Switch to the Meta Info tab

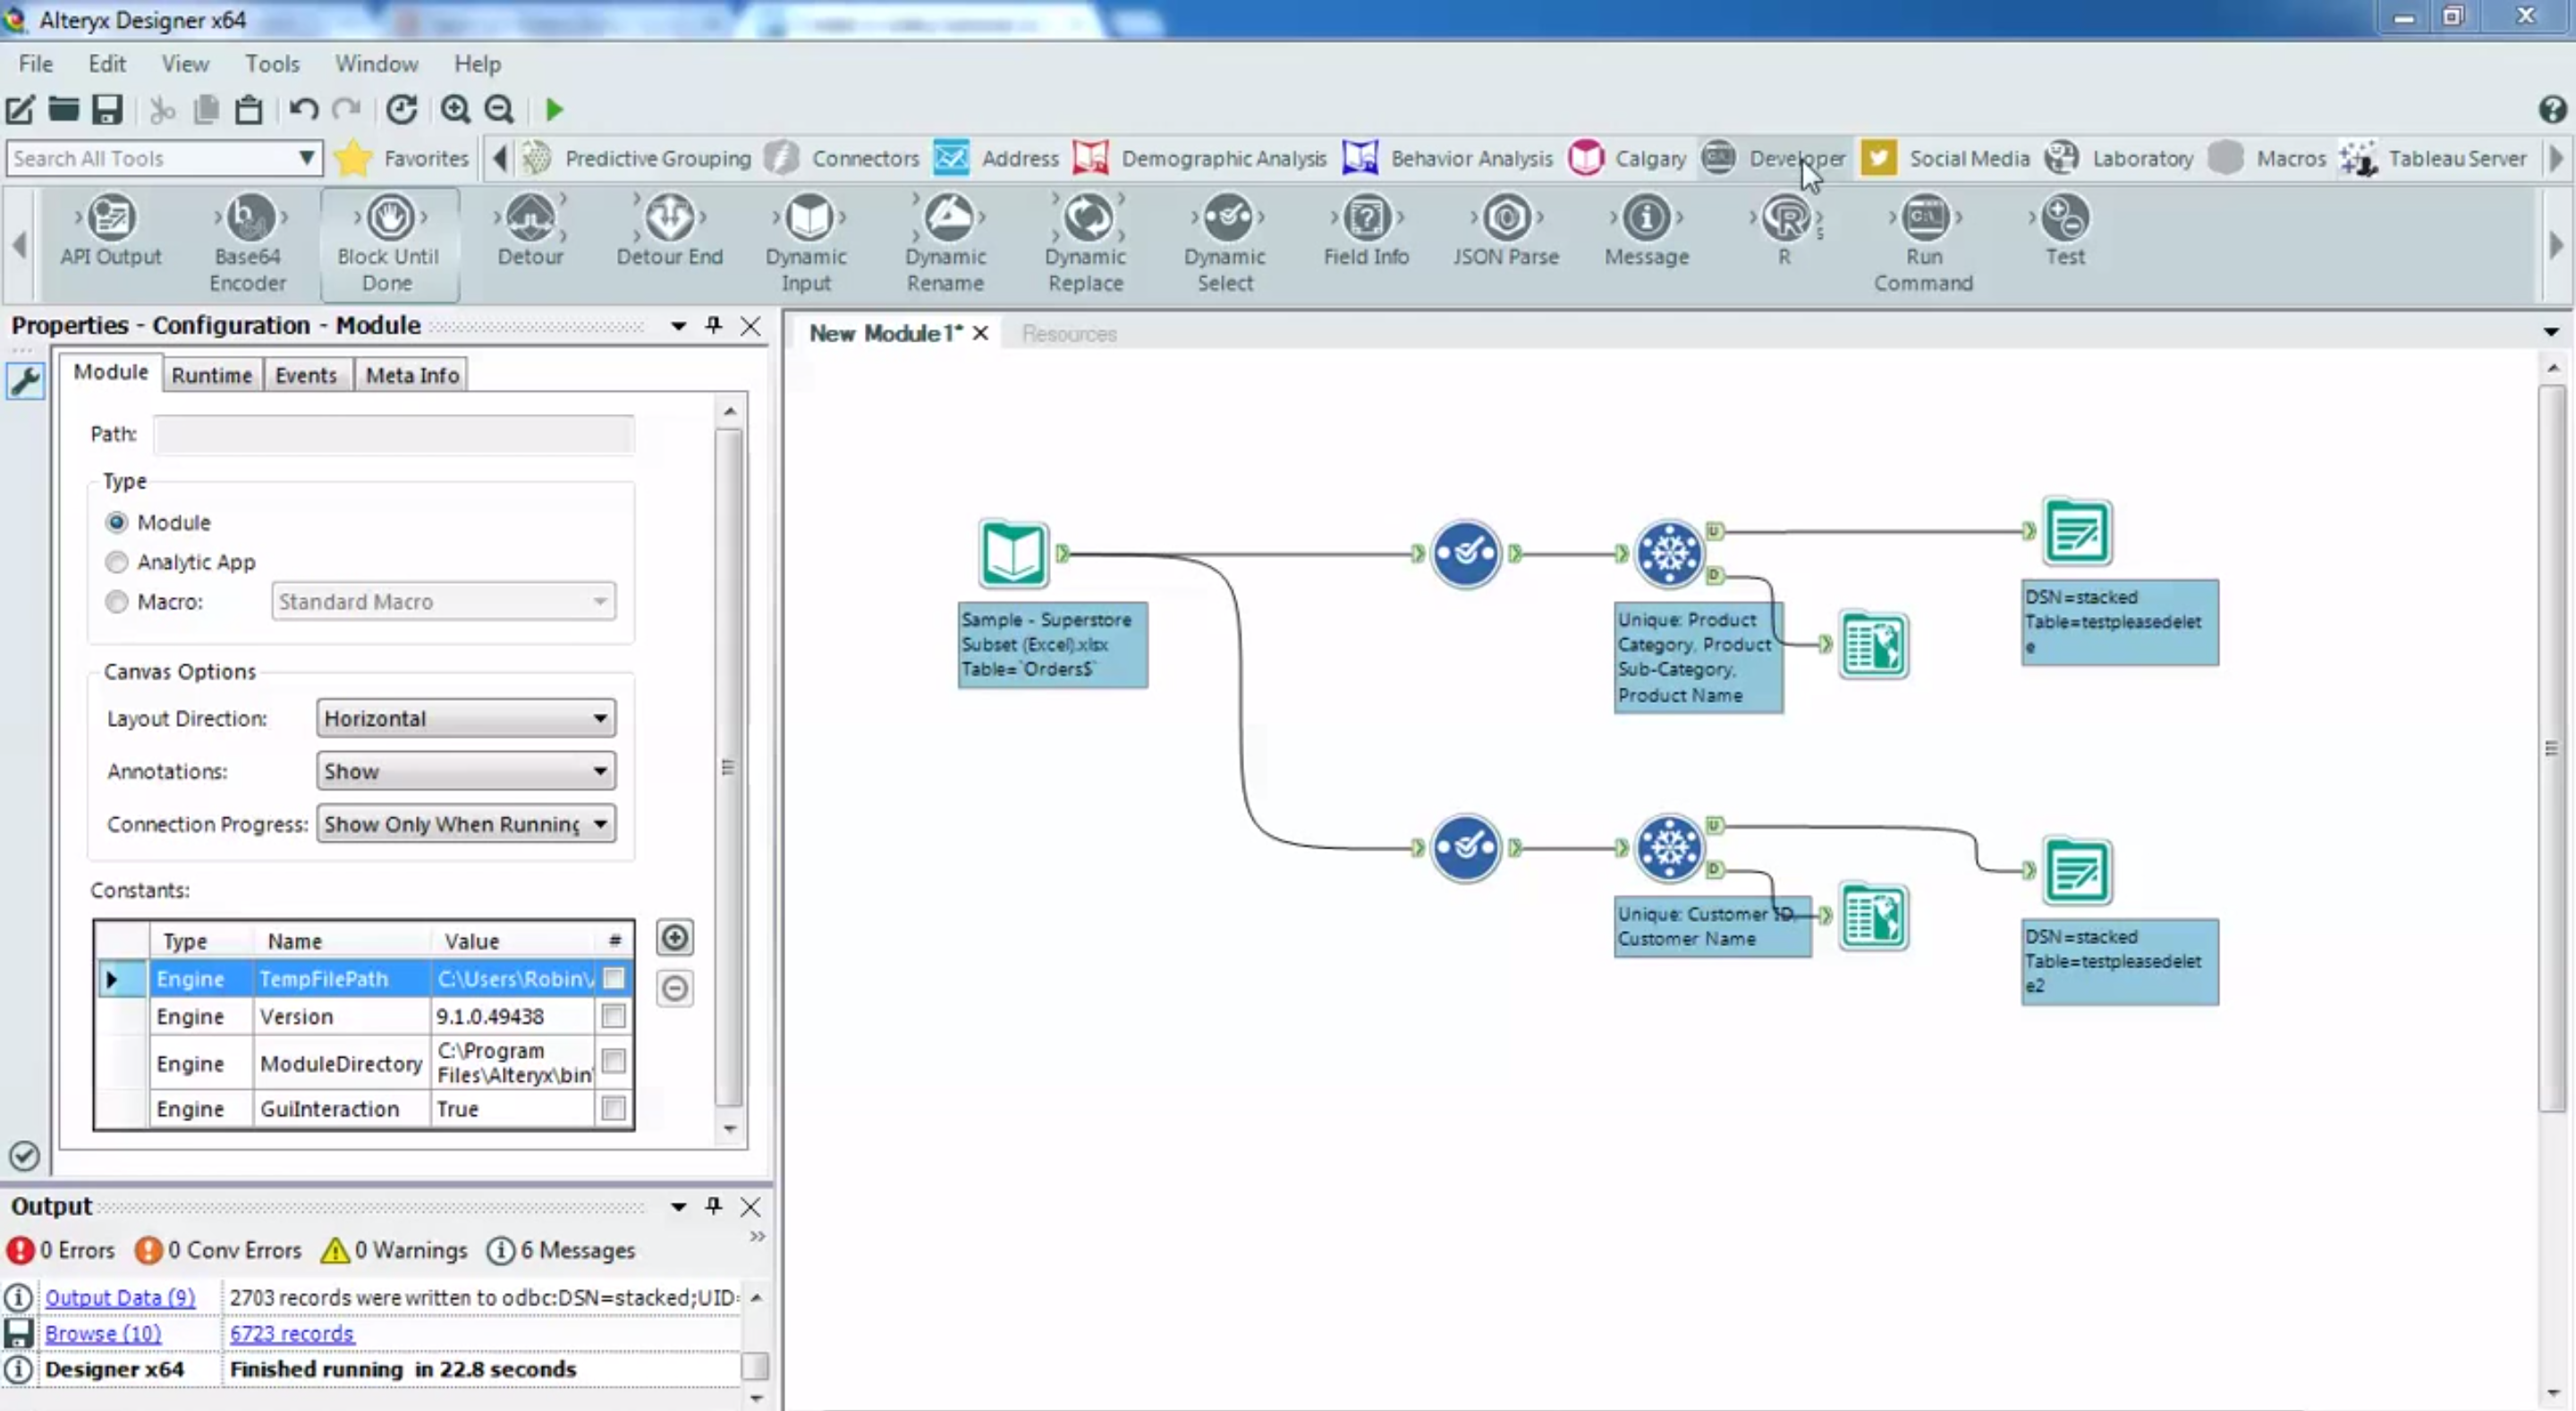click(x=410, y=374)
